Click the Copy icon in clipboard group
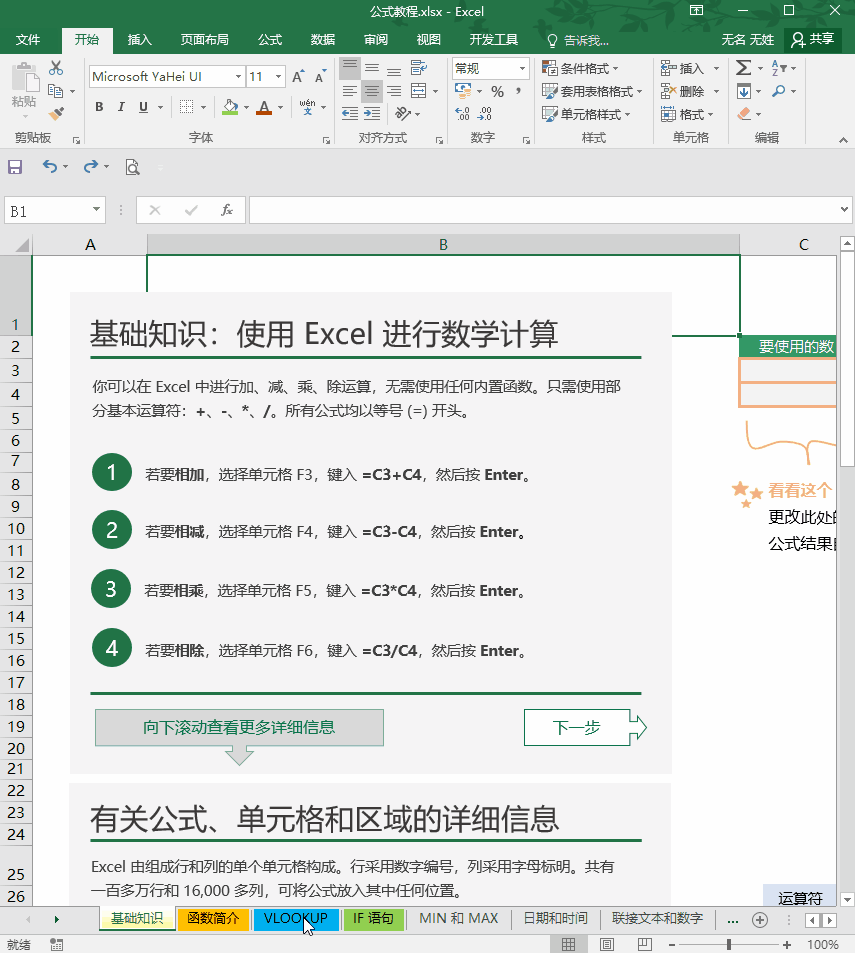The height and width of the screenshot is (953, 855). [x=55, y=91]
